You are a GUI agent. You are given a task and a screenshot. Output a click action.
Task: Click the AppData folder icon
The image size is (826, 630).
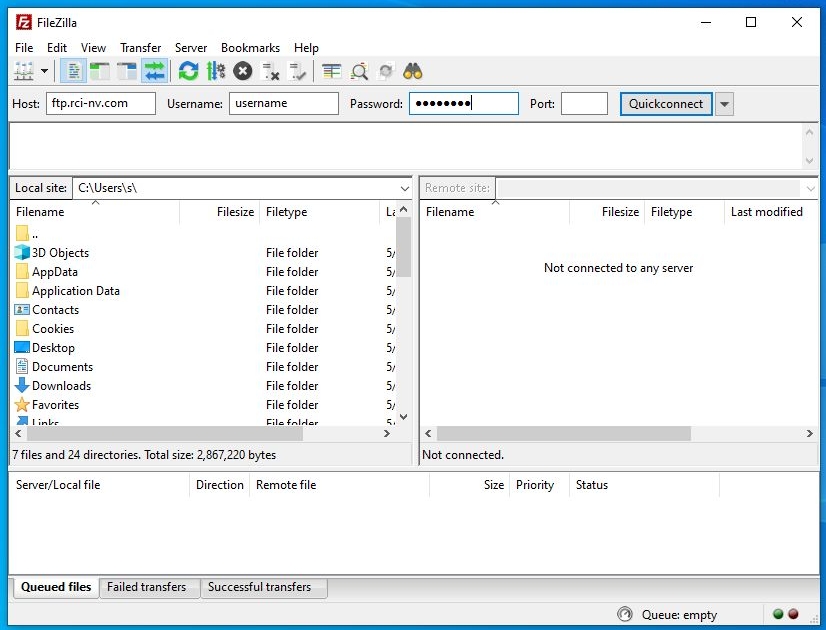[22, 271]
